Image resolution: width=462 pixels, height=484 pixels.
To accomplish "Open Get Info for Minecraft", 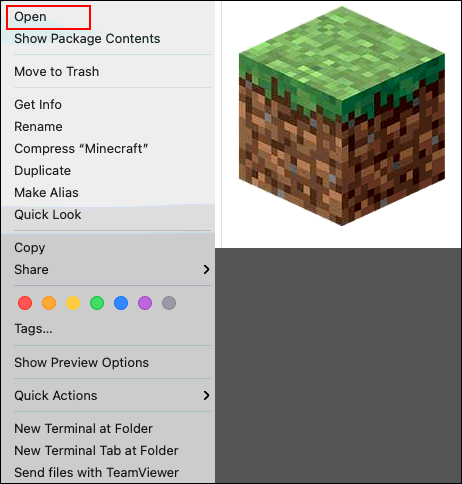I will click(38, 105).
